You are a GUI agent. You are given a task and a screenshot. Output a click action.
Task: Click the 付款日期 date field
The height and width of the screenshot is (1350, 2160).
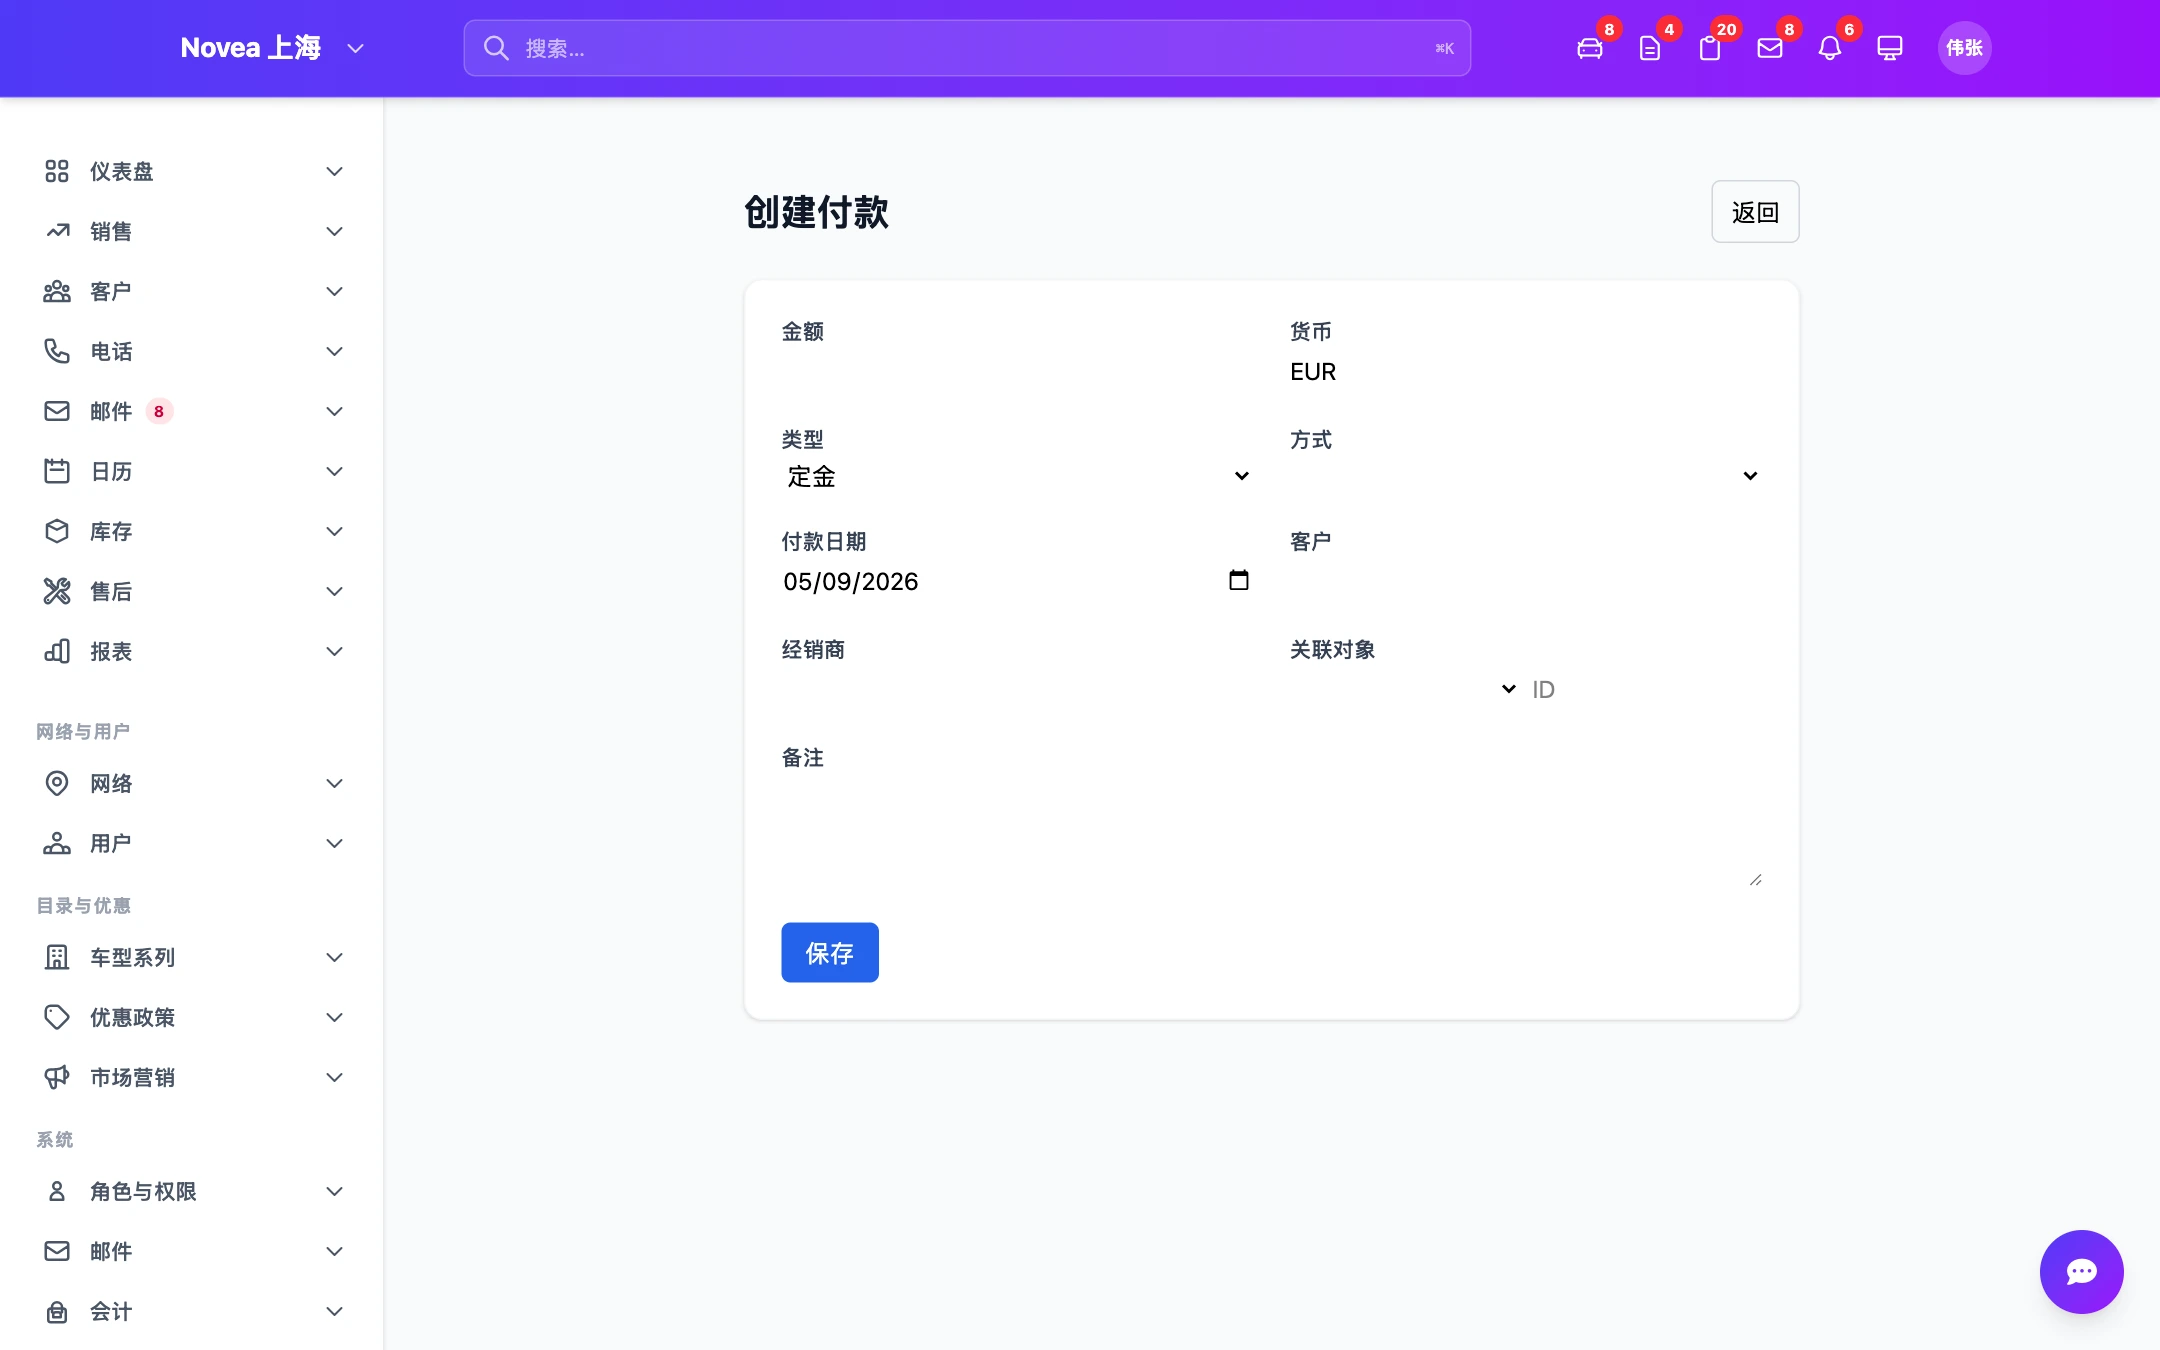(x=1017, y=581)
